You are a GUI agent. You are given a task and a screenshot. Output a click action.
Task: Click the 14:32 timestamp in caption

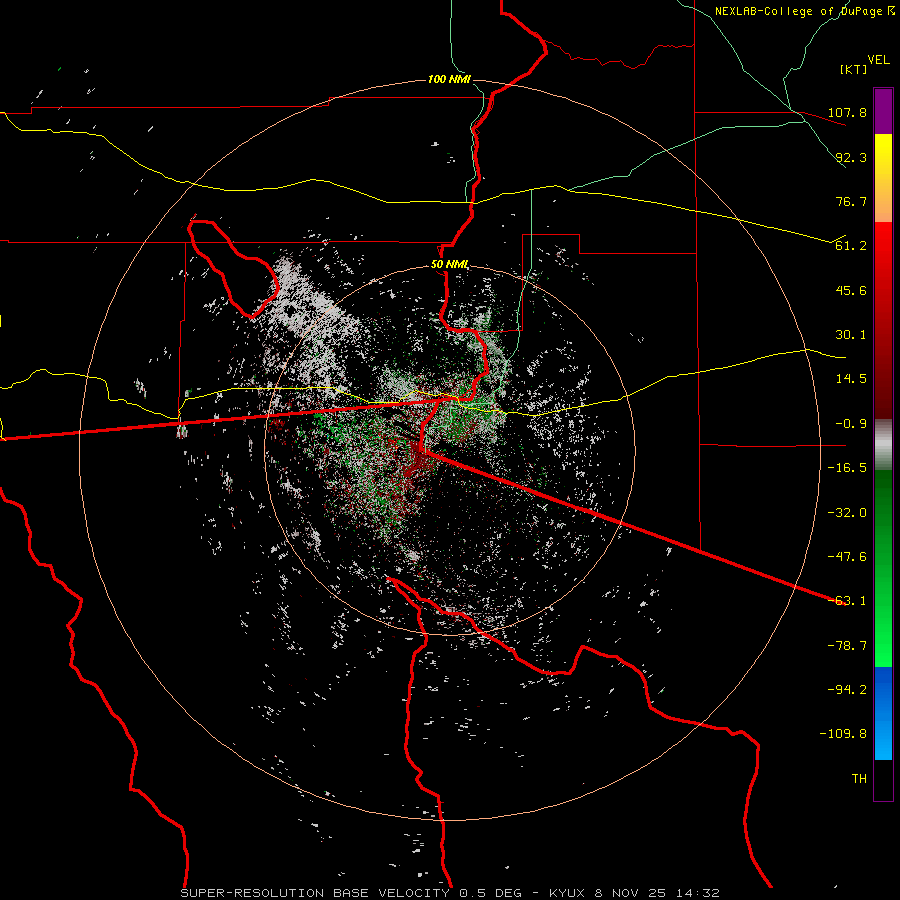pos(697,893)
